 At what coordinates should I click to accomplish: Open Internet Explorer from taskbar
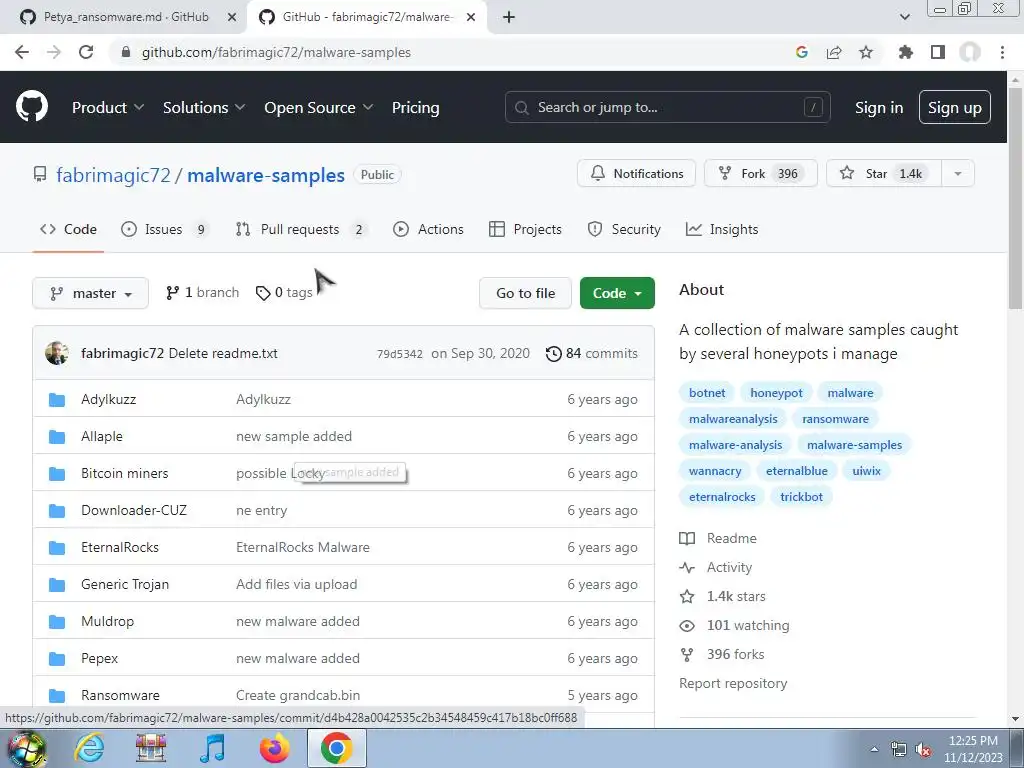tap(89, 748)
